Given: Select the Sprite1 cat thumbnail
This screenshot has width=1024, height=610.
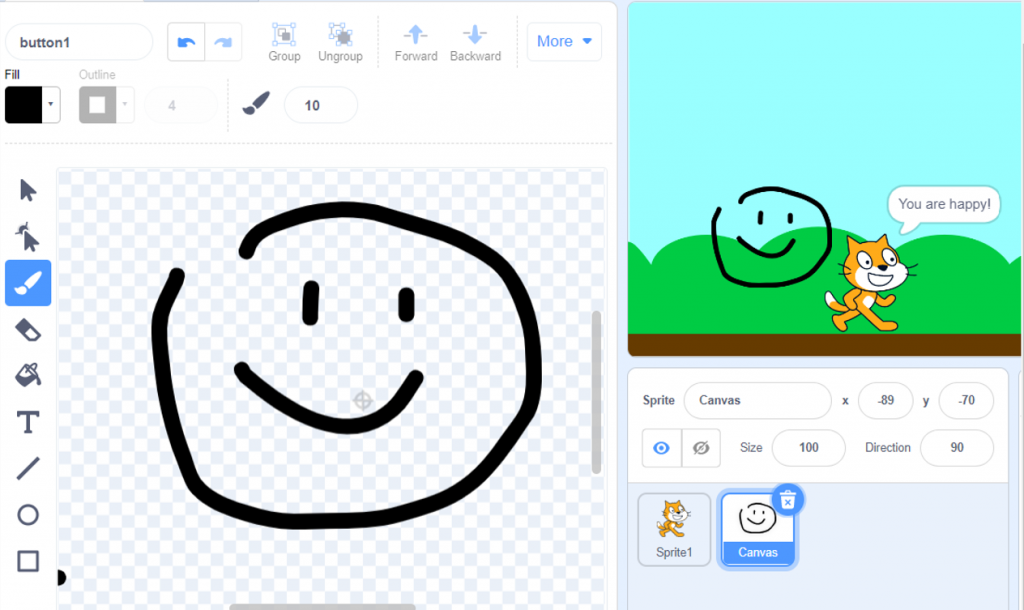Looking at the screenshot, I should click(674, 530).
